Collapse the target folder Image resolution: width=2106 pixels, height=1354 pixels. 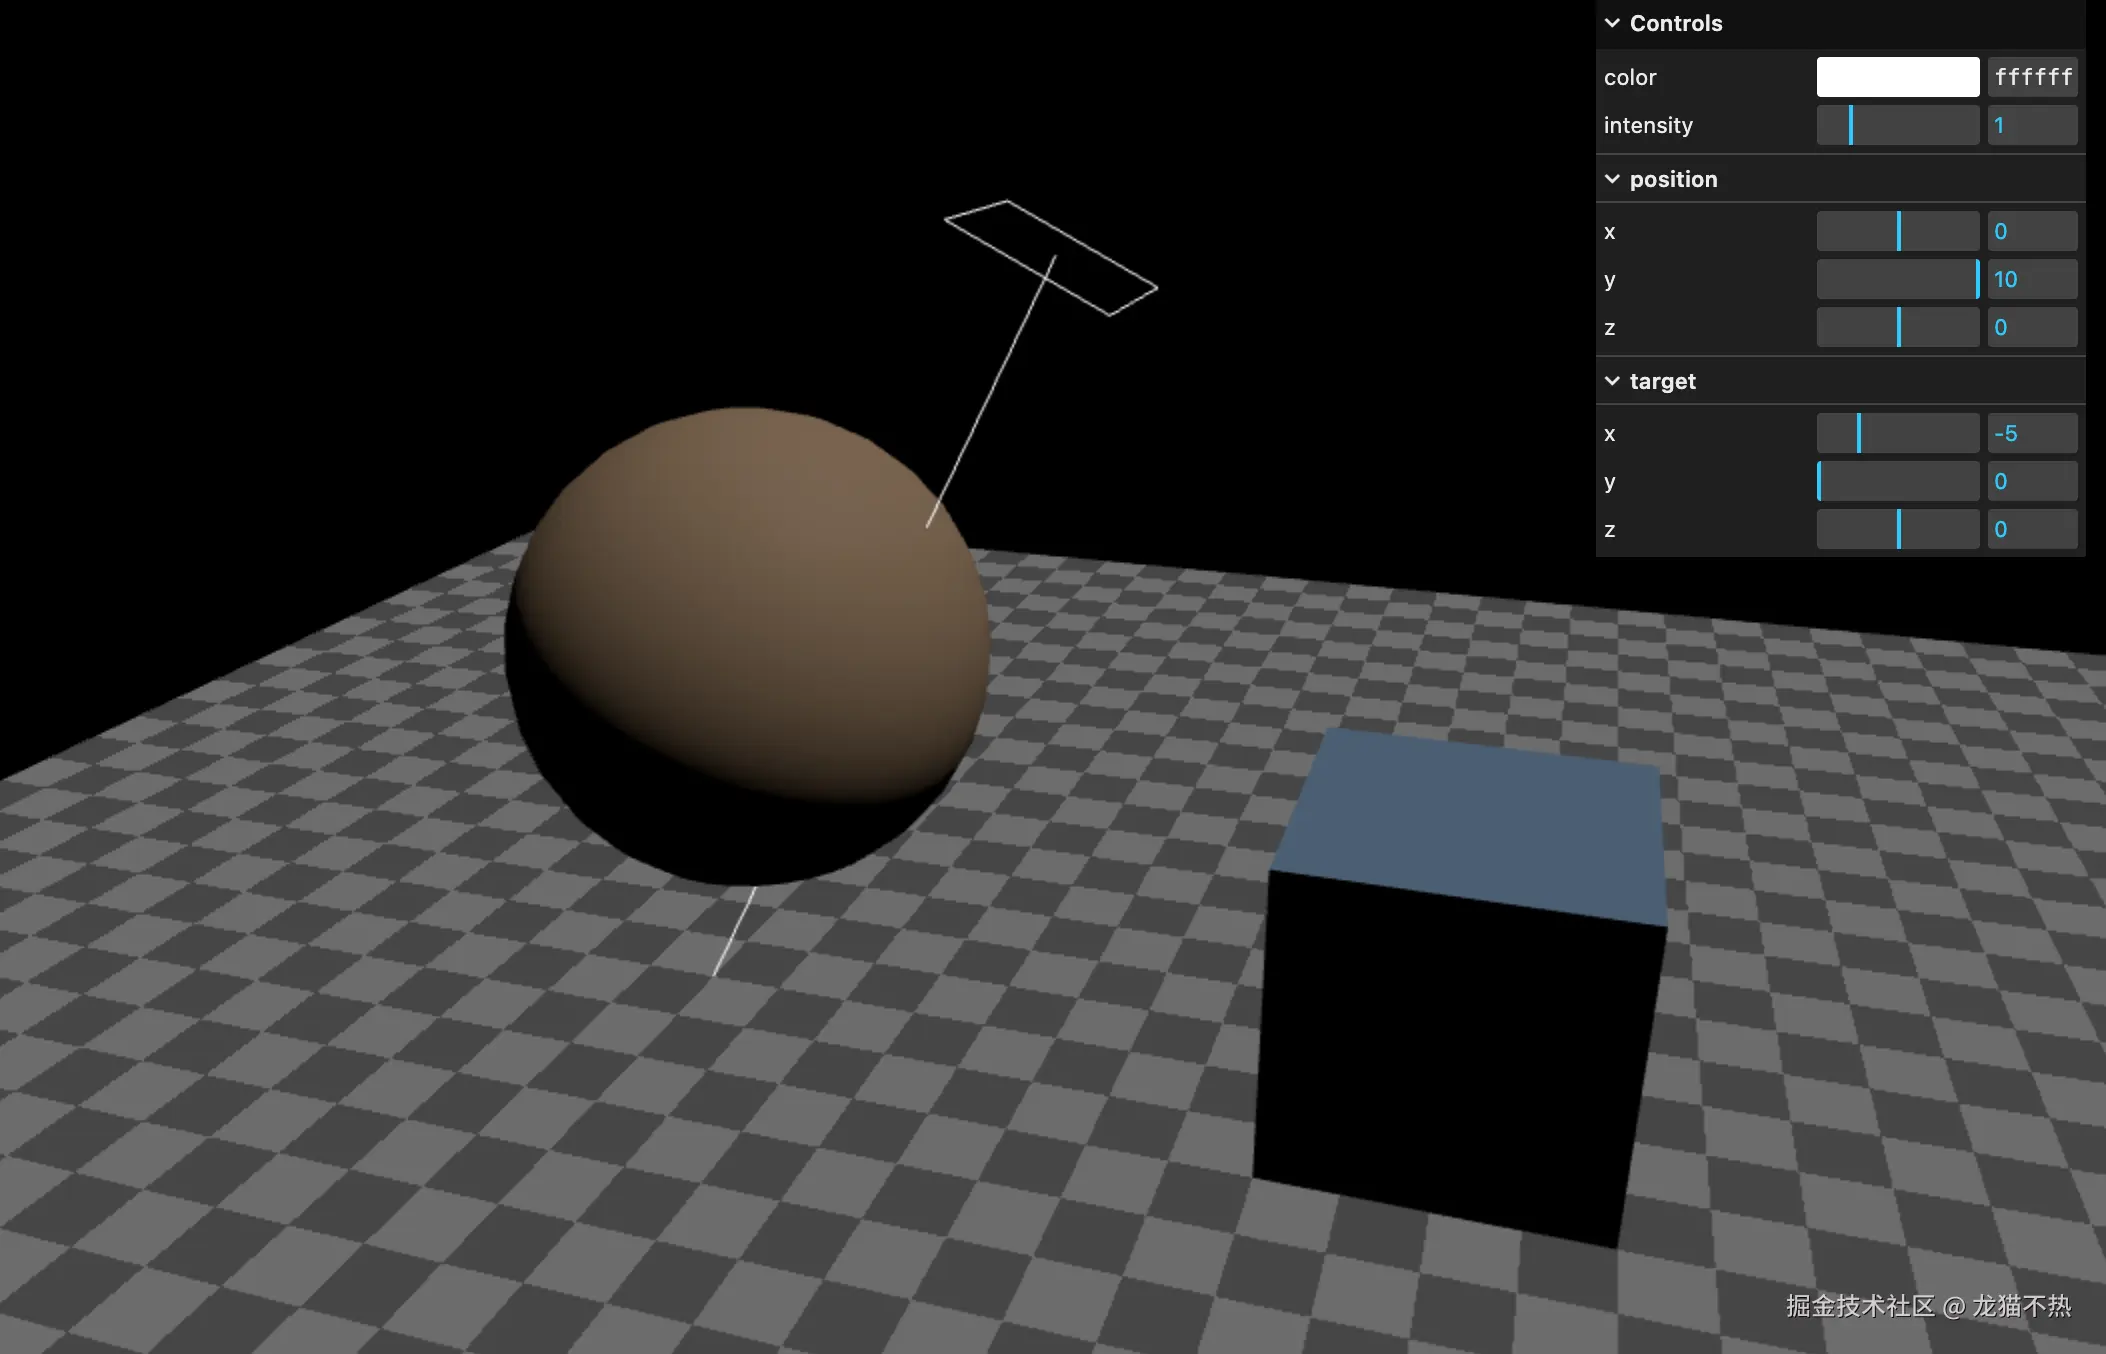click(x=1612, y=381)
